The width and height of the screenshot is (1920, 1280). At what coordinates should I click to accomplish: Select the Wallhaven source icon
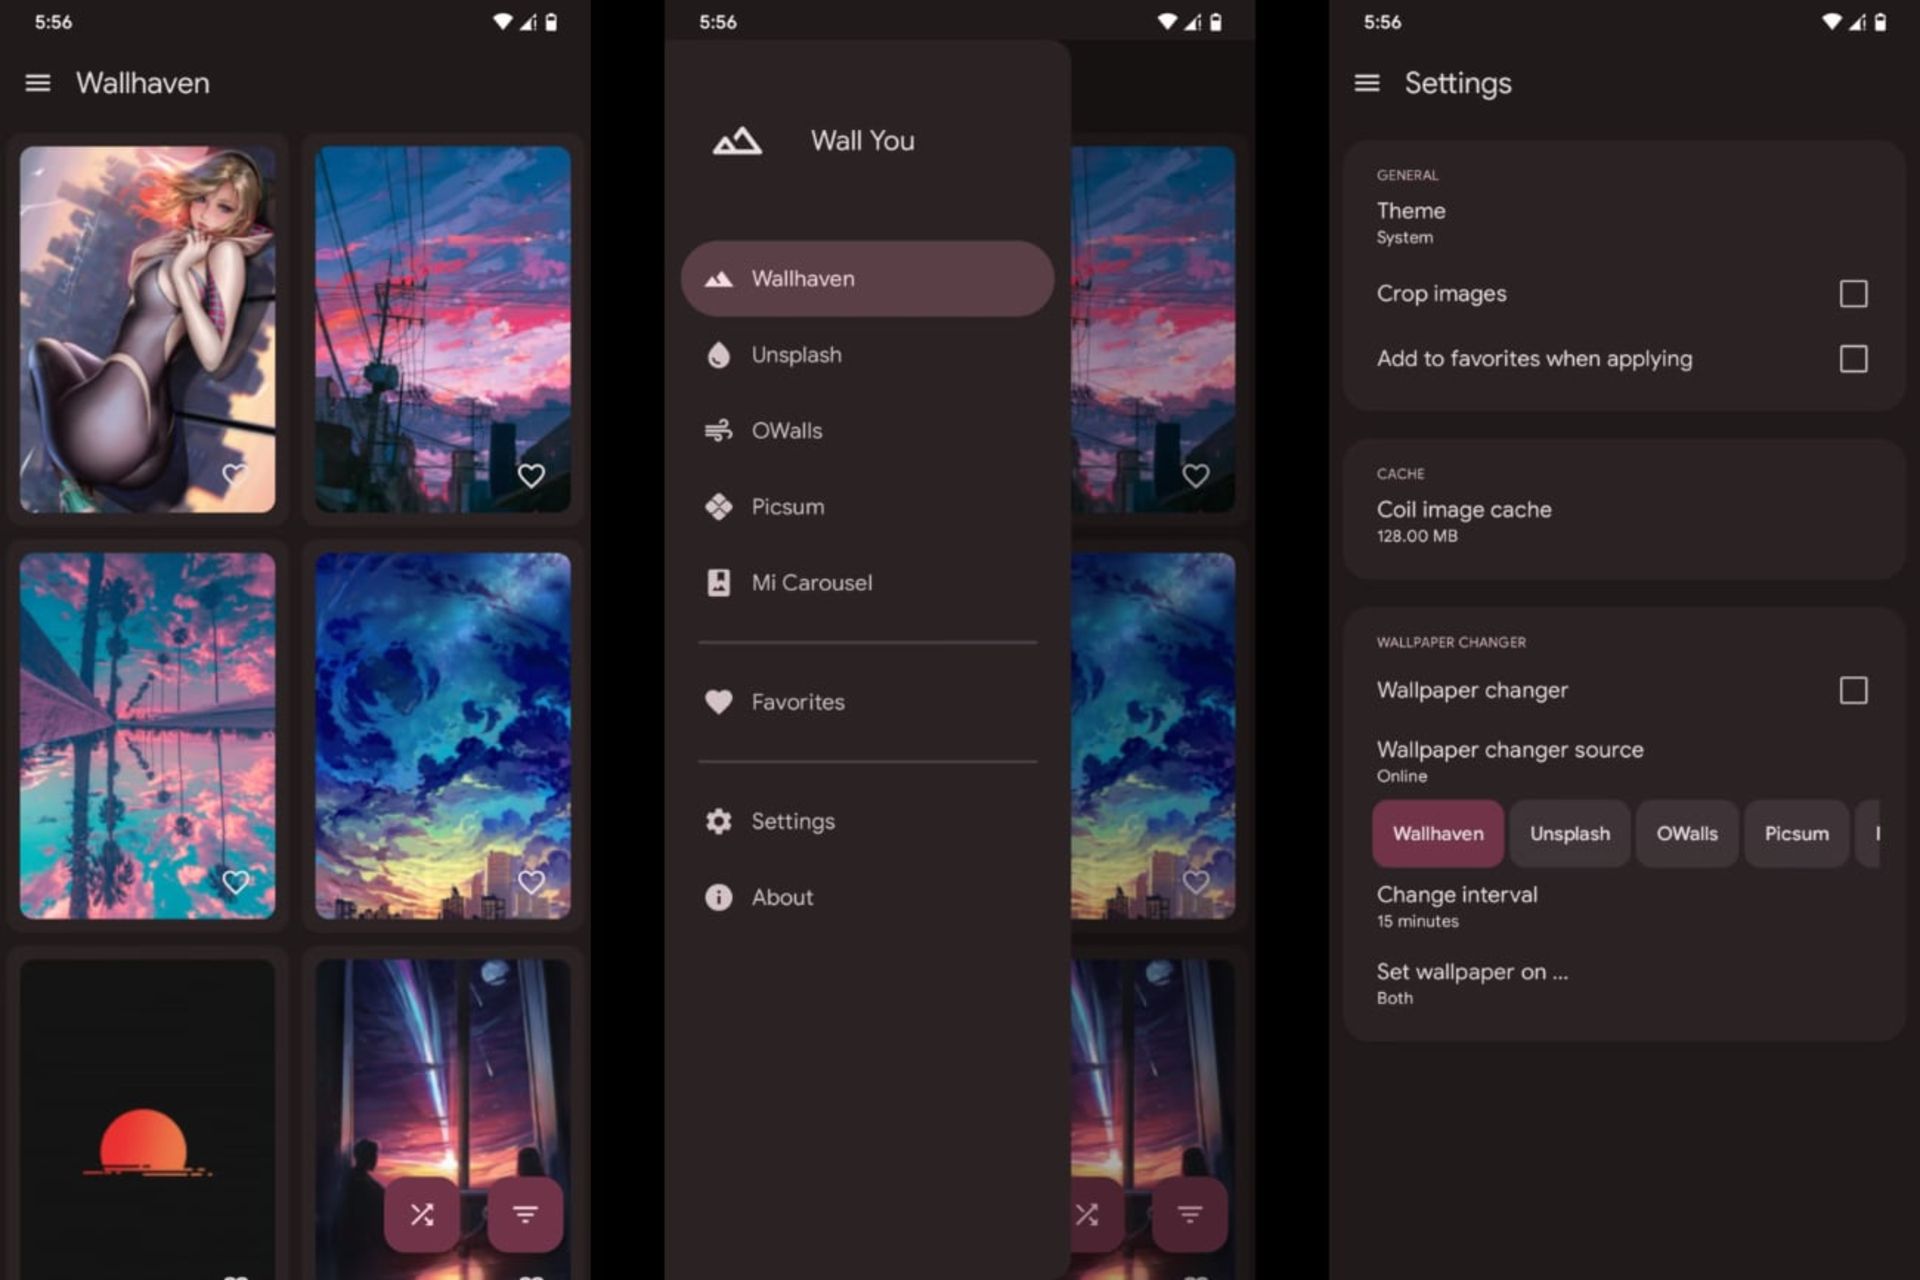[x=717, y=279]
